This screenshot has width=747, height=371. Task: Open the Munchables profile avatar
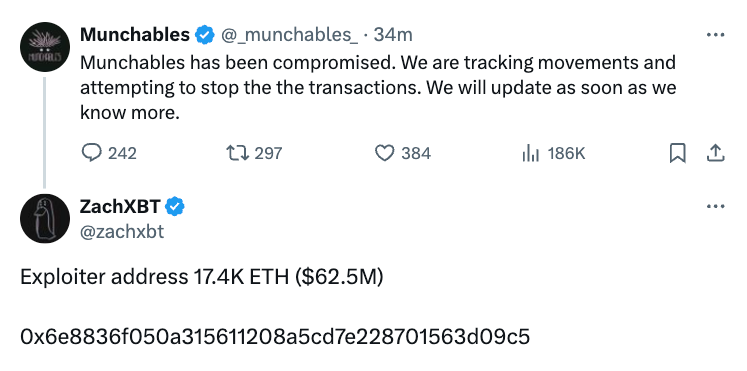[45, 47]
